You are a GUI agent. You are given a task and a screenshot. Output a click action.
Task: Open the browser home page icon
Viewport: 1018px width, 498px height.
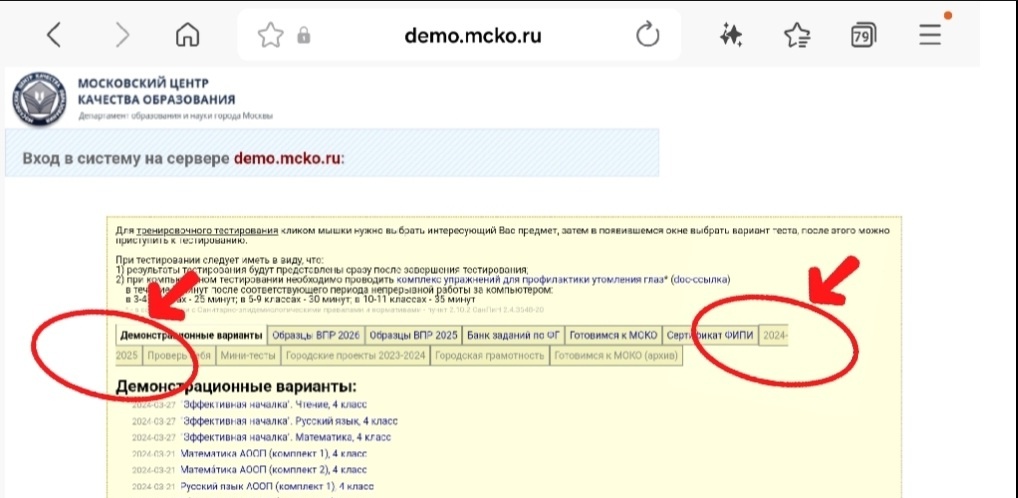[x=188, y=35]
